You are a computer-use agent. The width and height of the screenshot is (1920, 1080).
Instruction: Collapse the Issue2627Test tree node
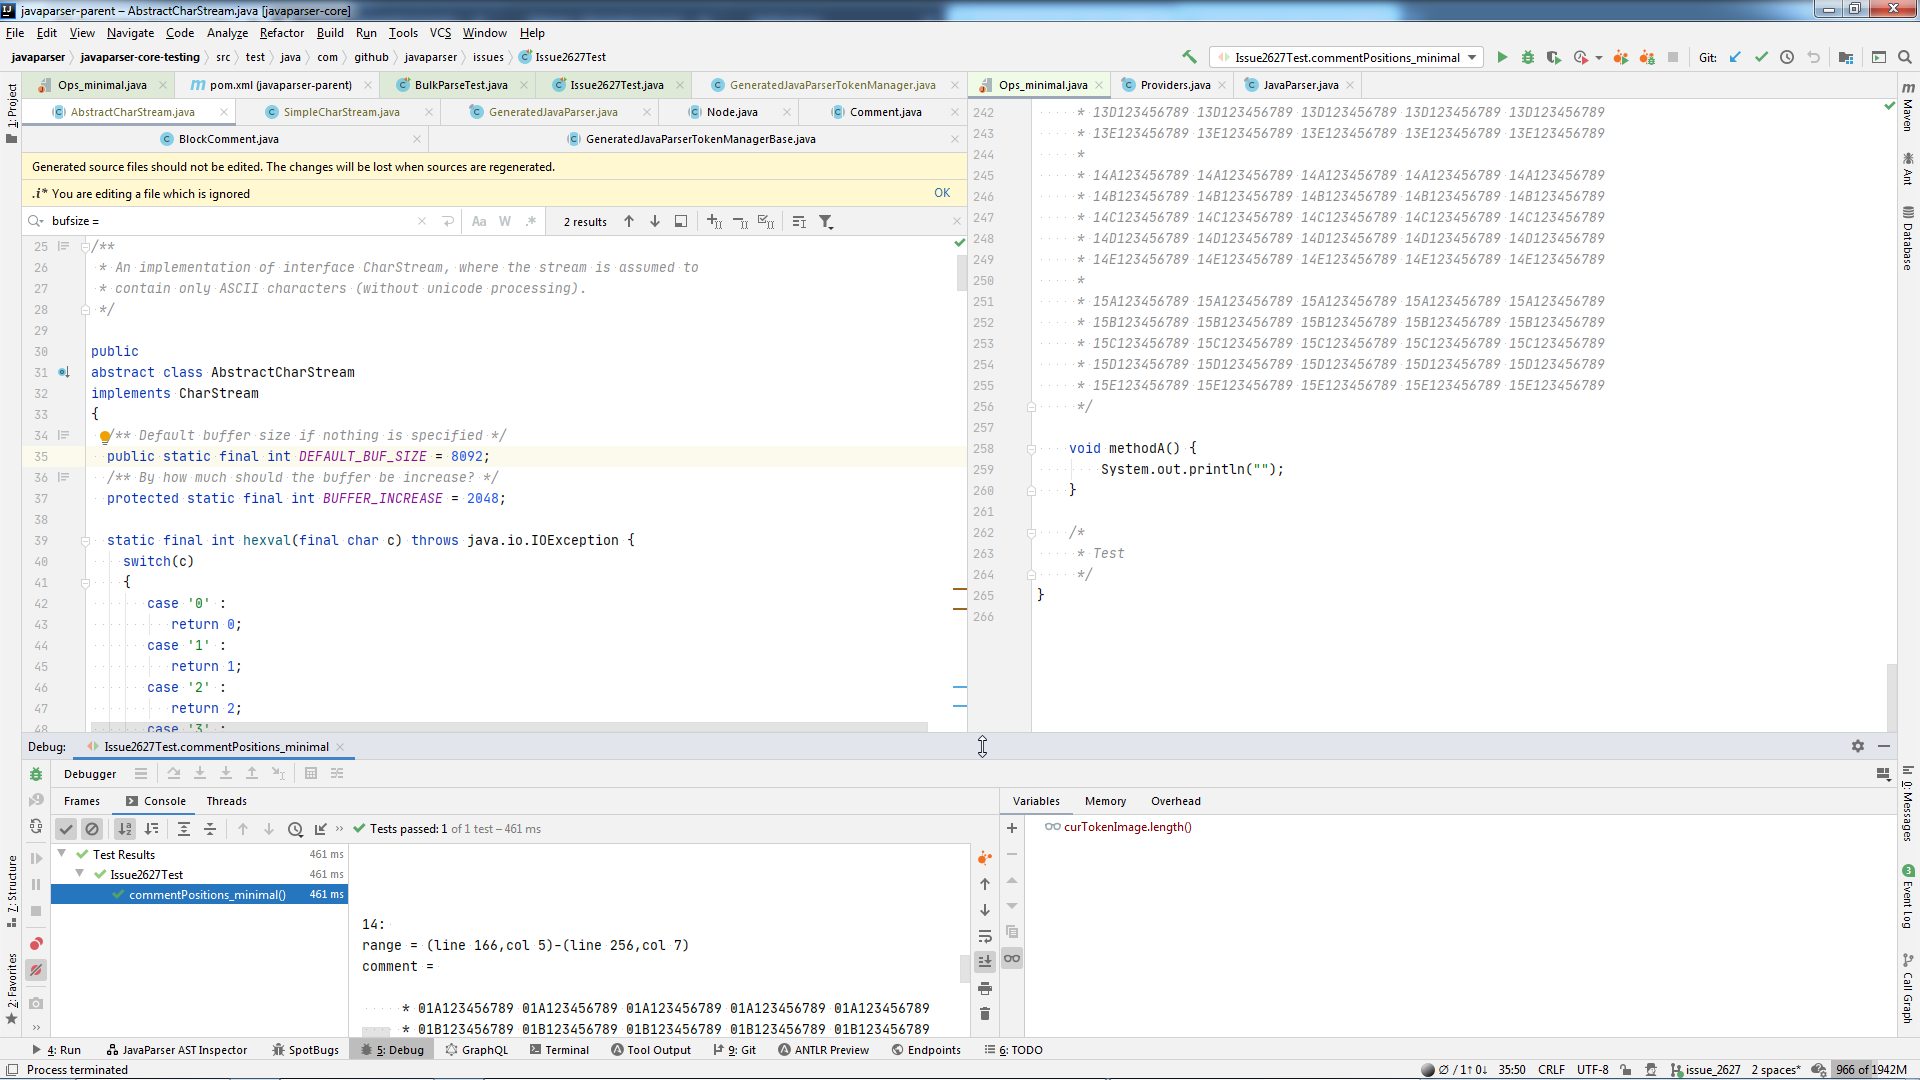pos(80,874)
